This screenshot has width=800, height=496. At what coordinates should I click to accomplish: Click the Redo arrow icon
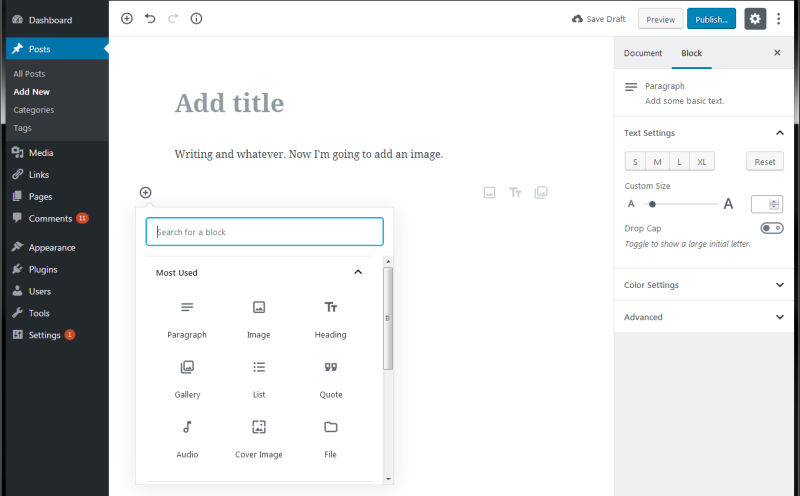173,19
